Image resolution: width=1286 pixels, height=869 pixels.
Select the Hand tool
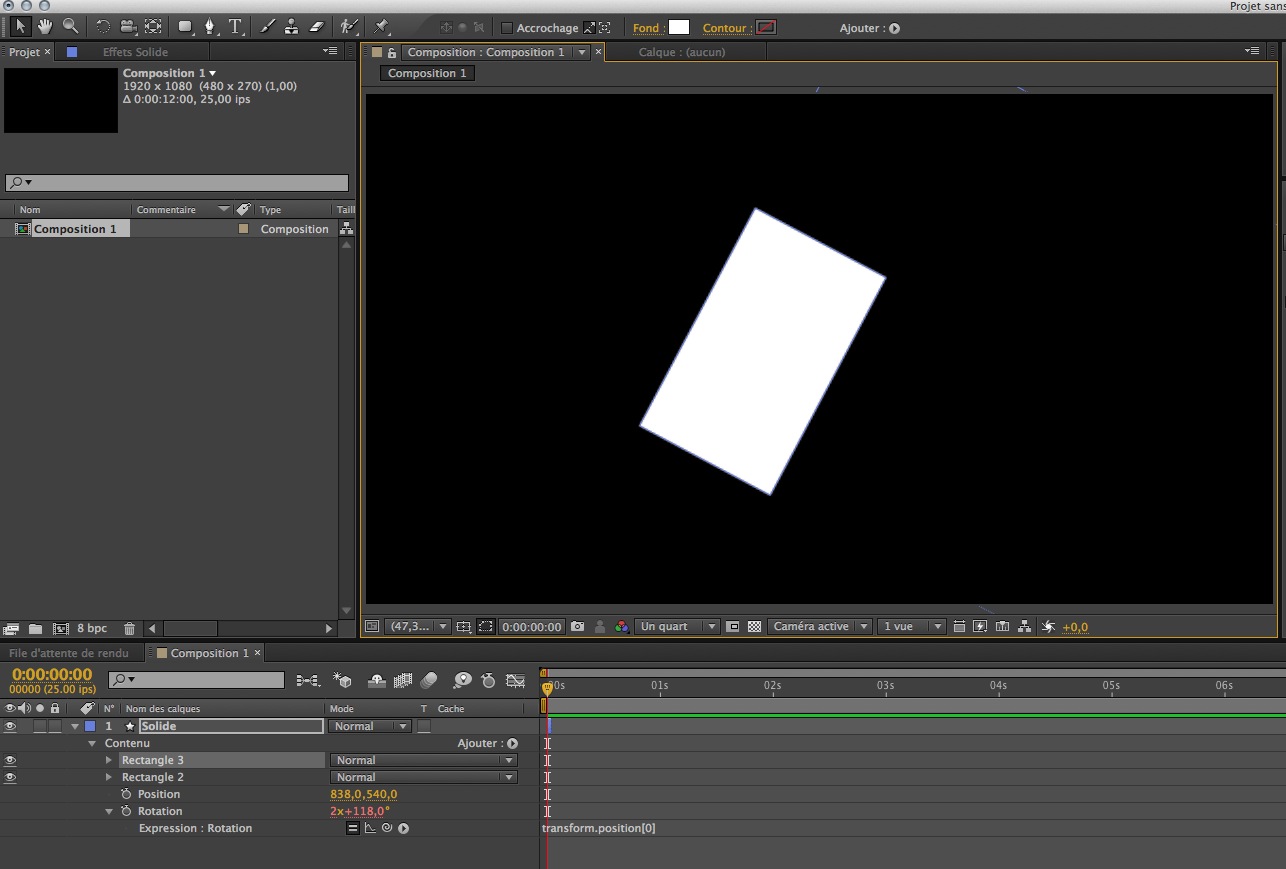tap(45, 27)
